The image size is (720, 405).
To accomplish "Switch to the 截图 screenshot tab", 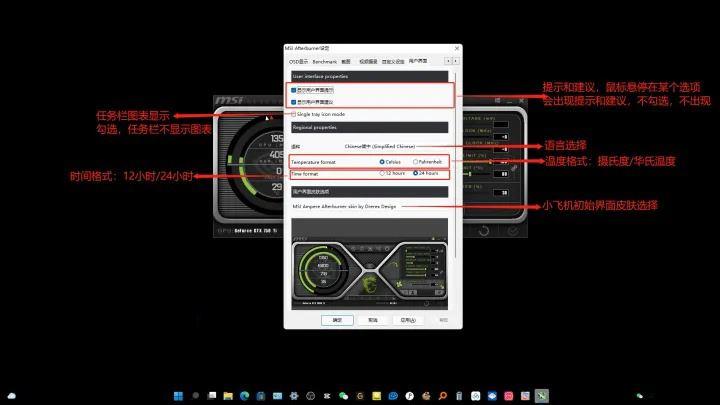I will [x=346, y=61].
